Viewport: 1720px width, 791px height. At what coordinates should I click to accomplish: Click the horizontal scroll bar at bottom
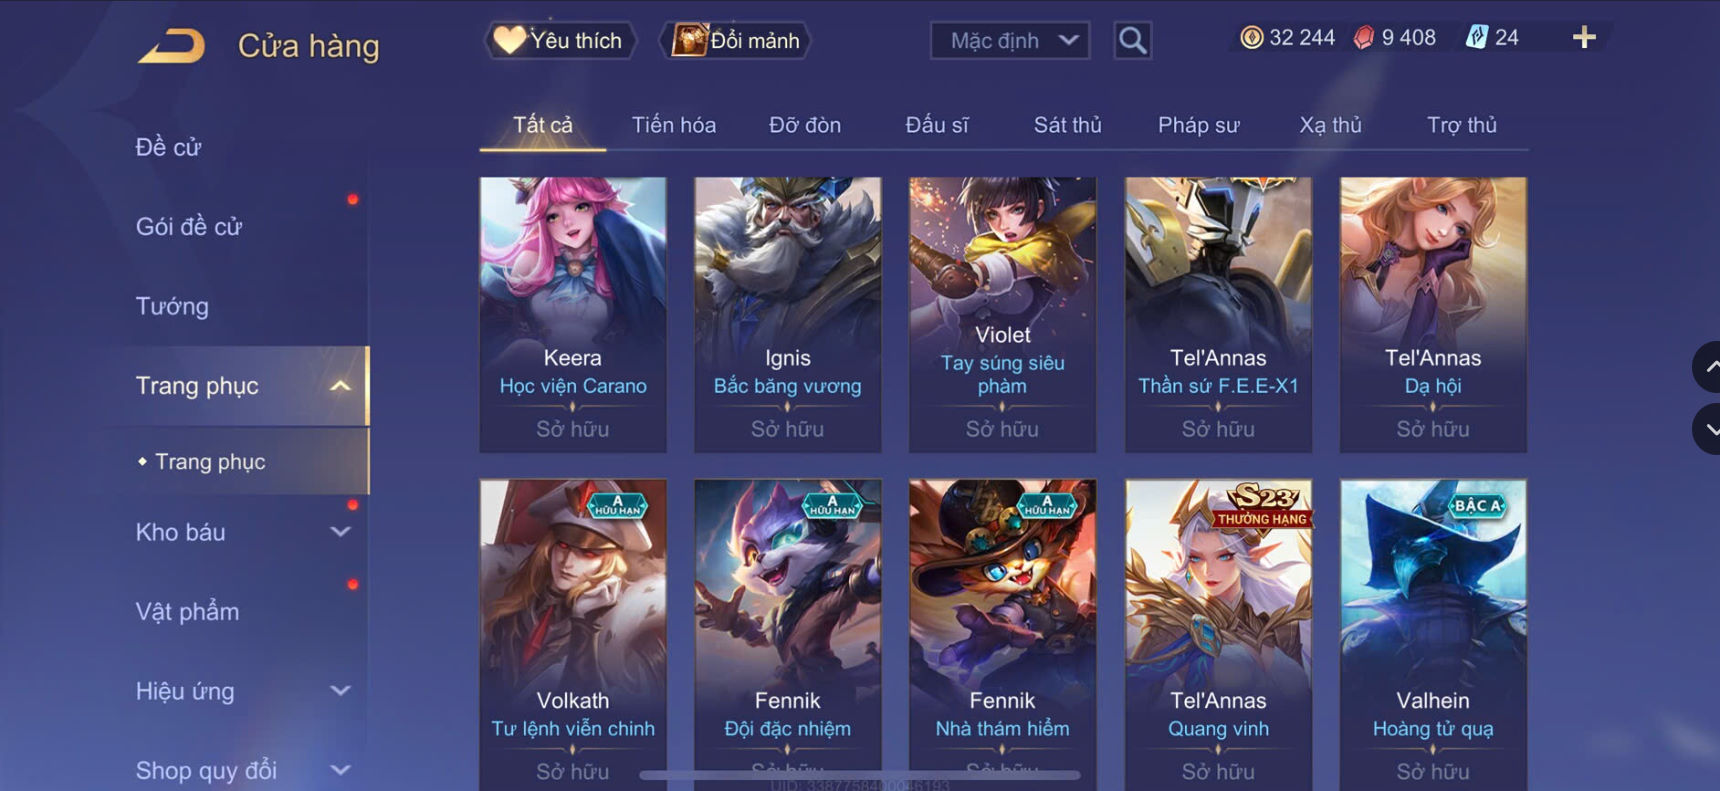(x=860, y=775)
